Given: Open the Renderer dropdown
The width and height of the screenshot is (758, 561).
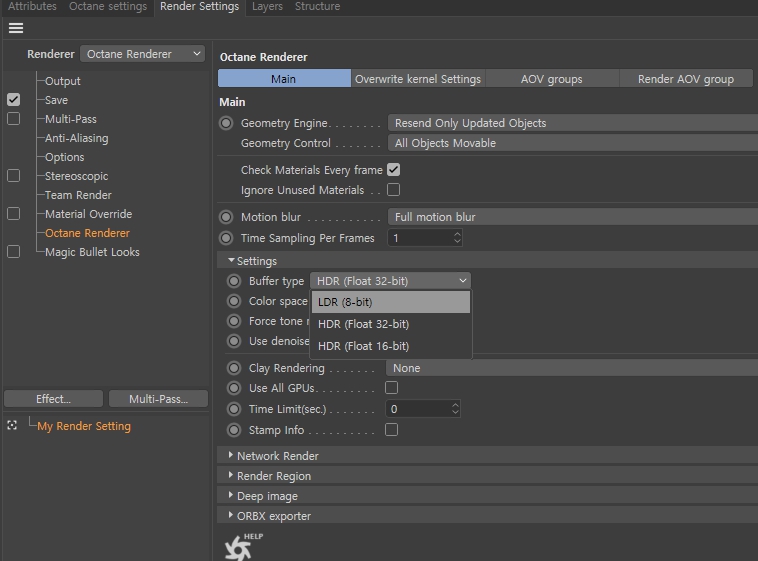Looking at the screenshot, I should pyautogui.click(x=143, y=54).
